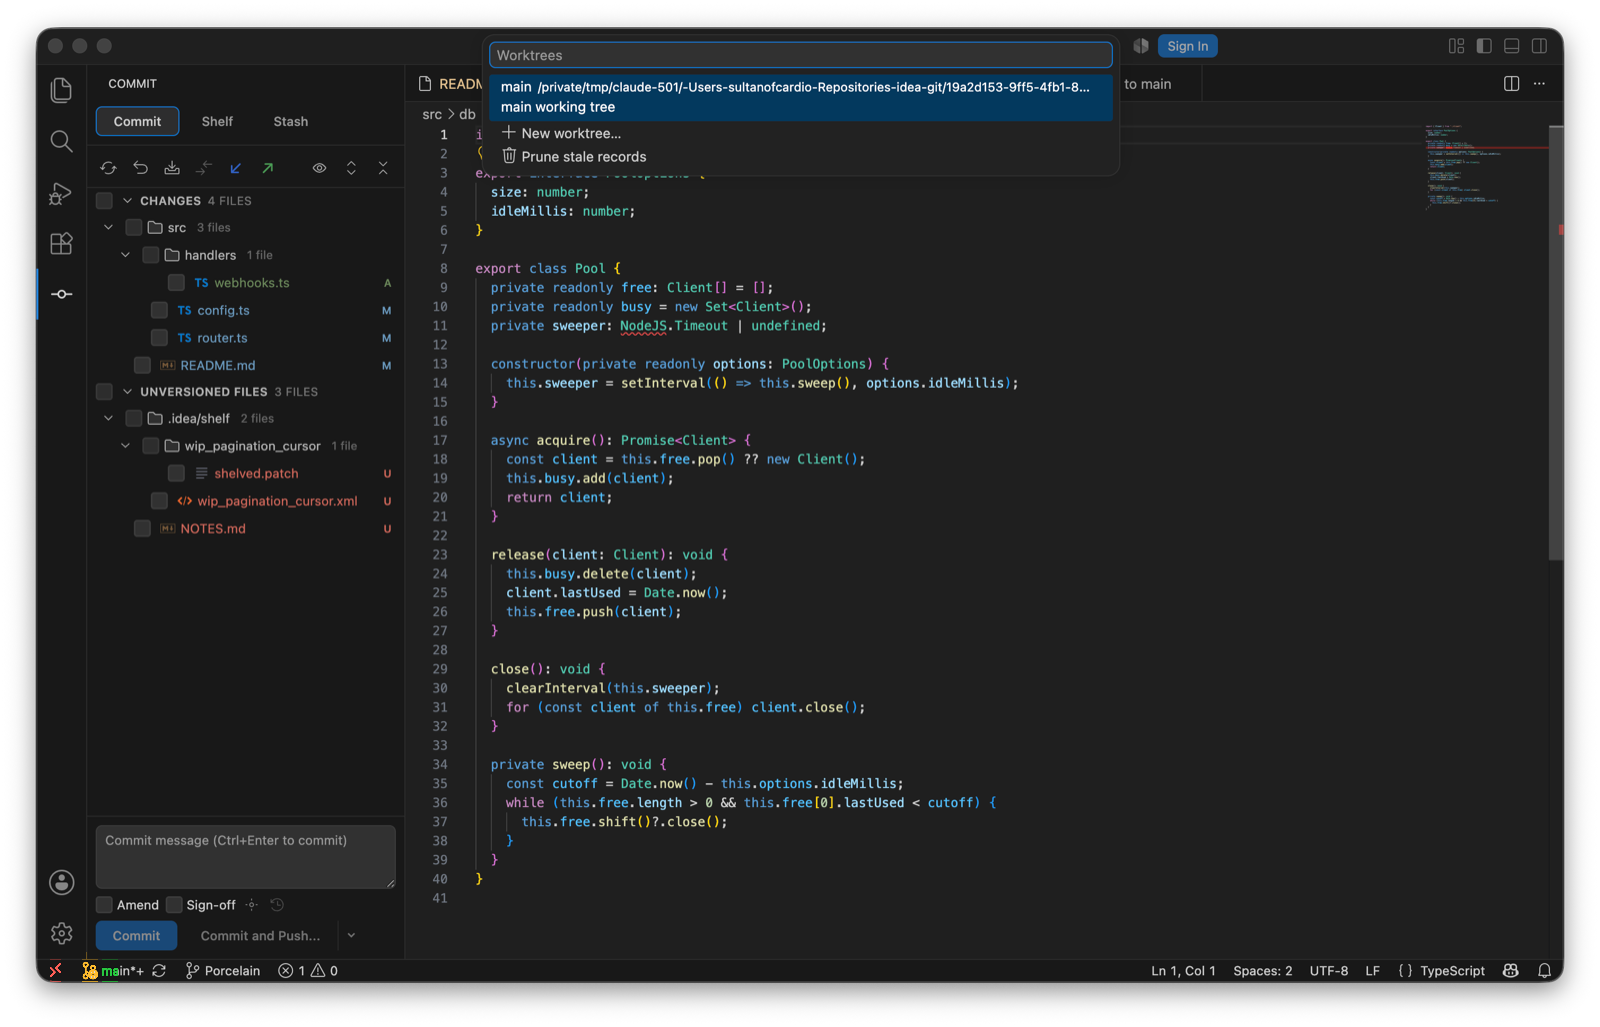The height and width of the screenshot is (1027, 1600).
Task: Check the webhooks.ts checkbox
Action: click(176, 283)
